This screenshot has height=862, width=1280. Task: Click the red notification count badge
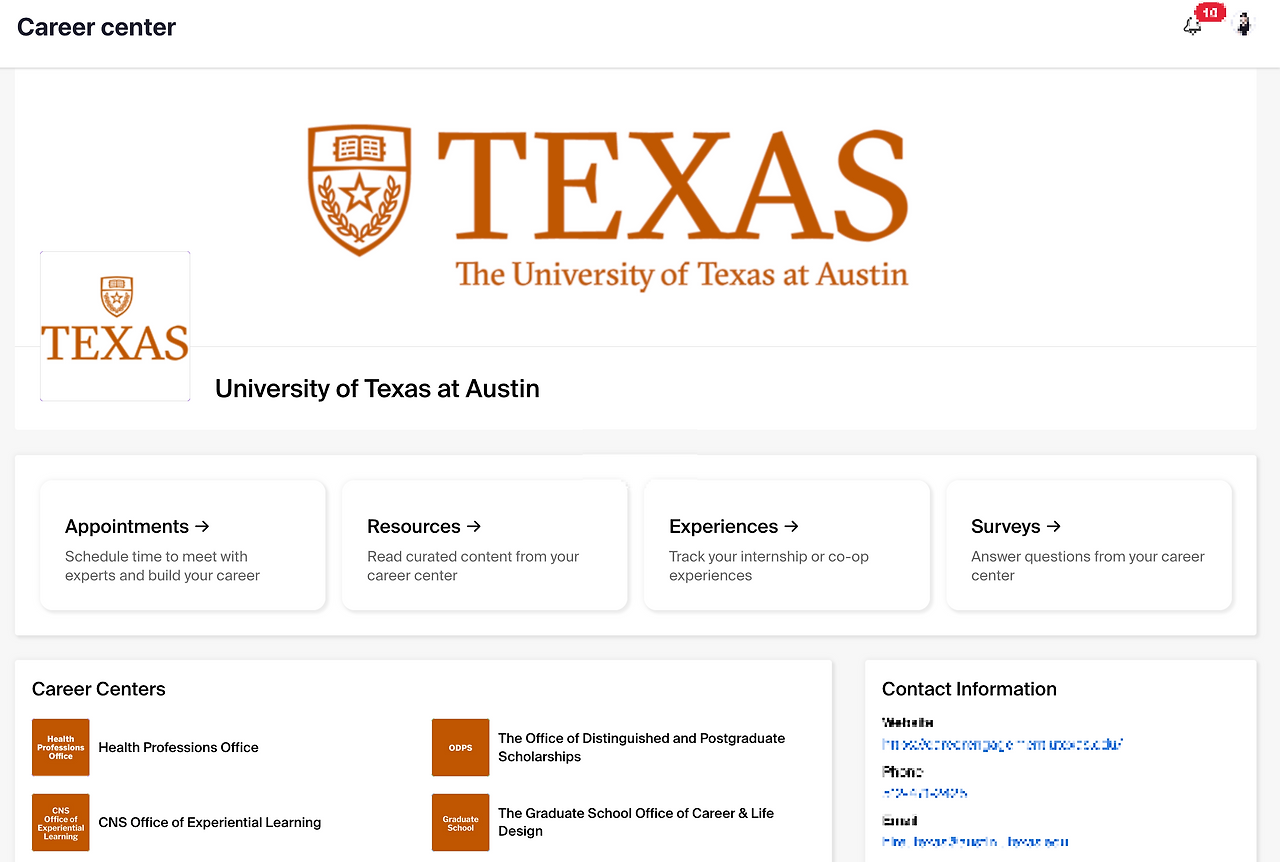[1210, 12]
